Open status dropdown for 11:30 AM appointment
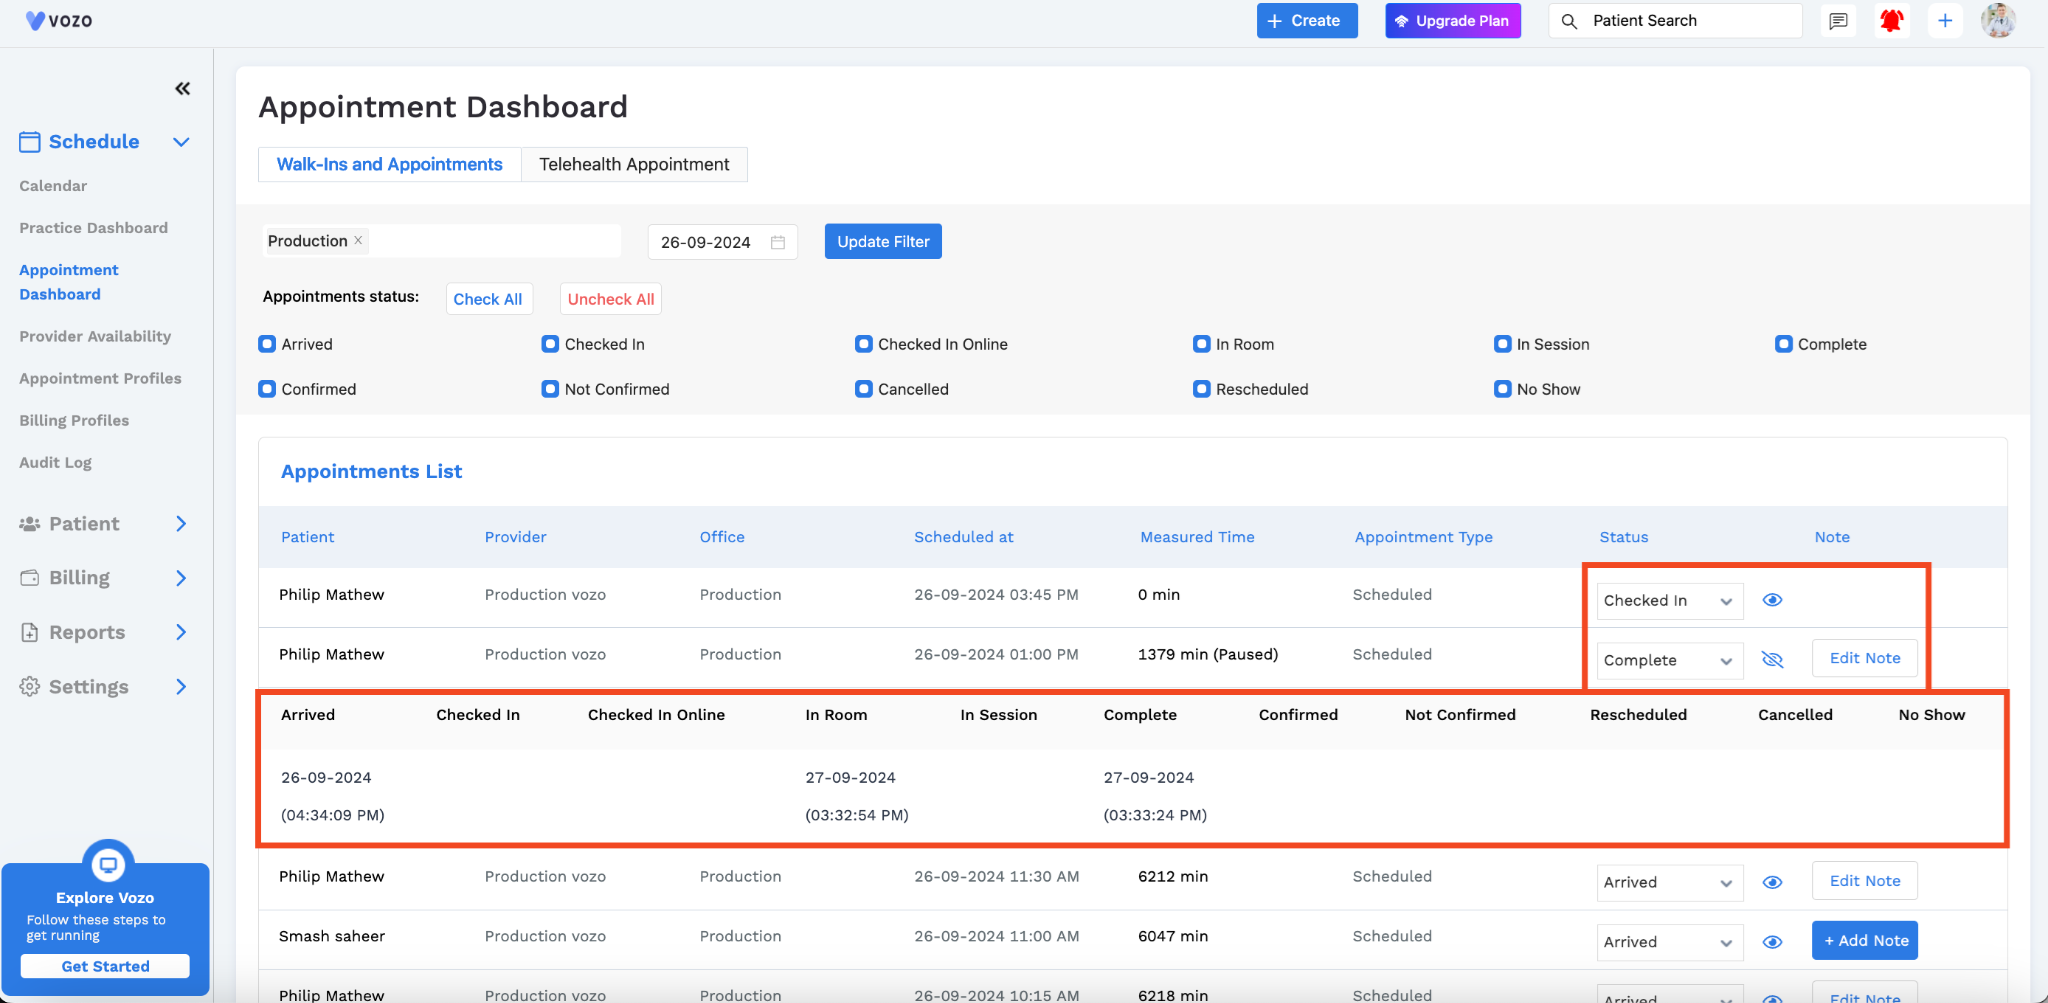The image size is (2048, 1003). click(1670, 883)
